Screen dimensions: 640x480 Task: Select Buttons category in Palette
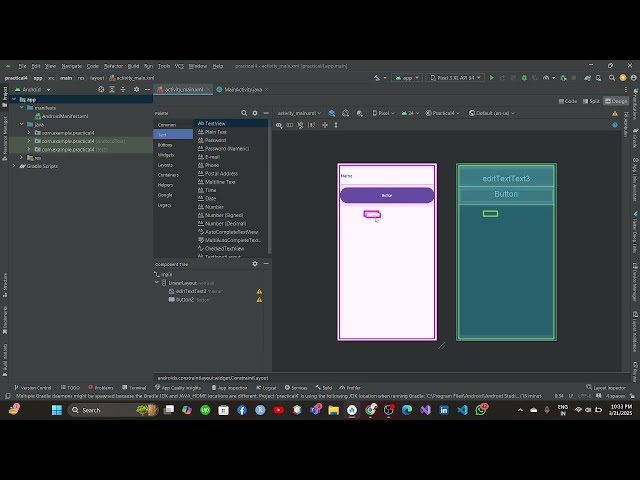tap(165, 145)
